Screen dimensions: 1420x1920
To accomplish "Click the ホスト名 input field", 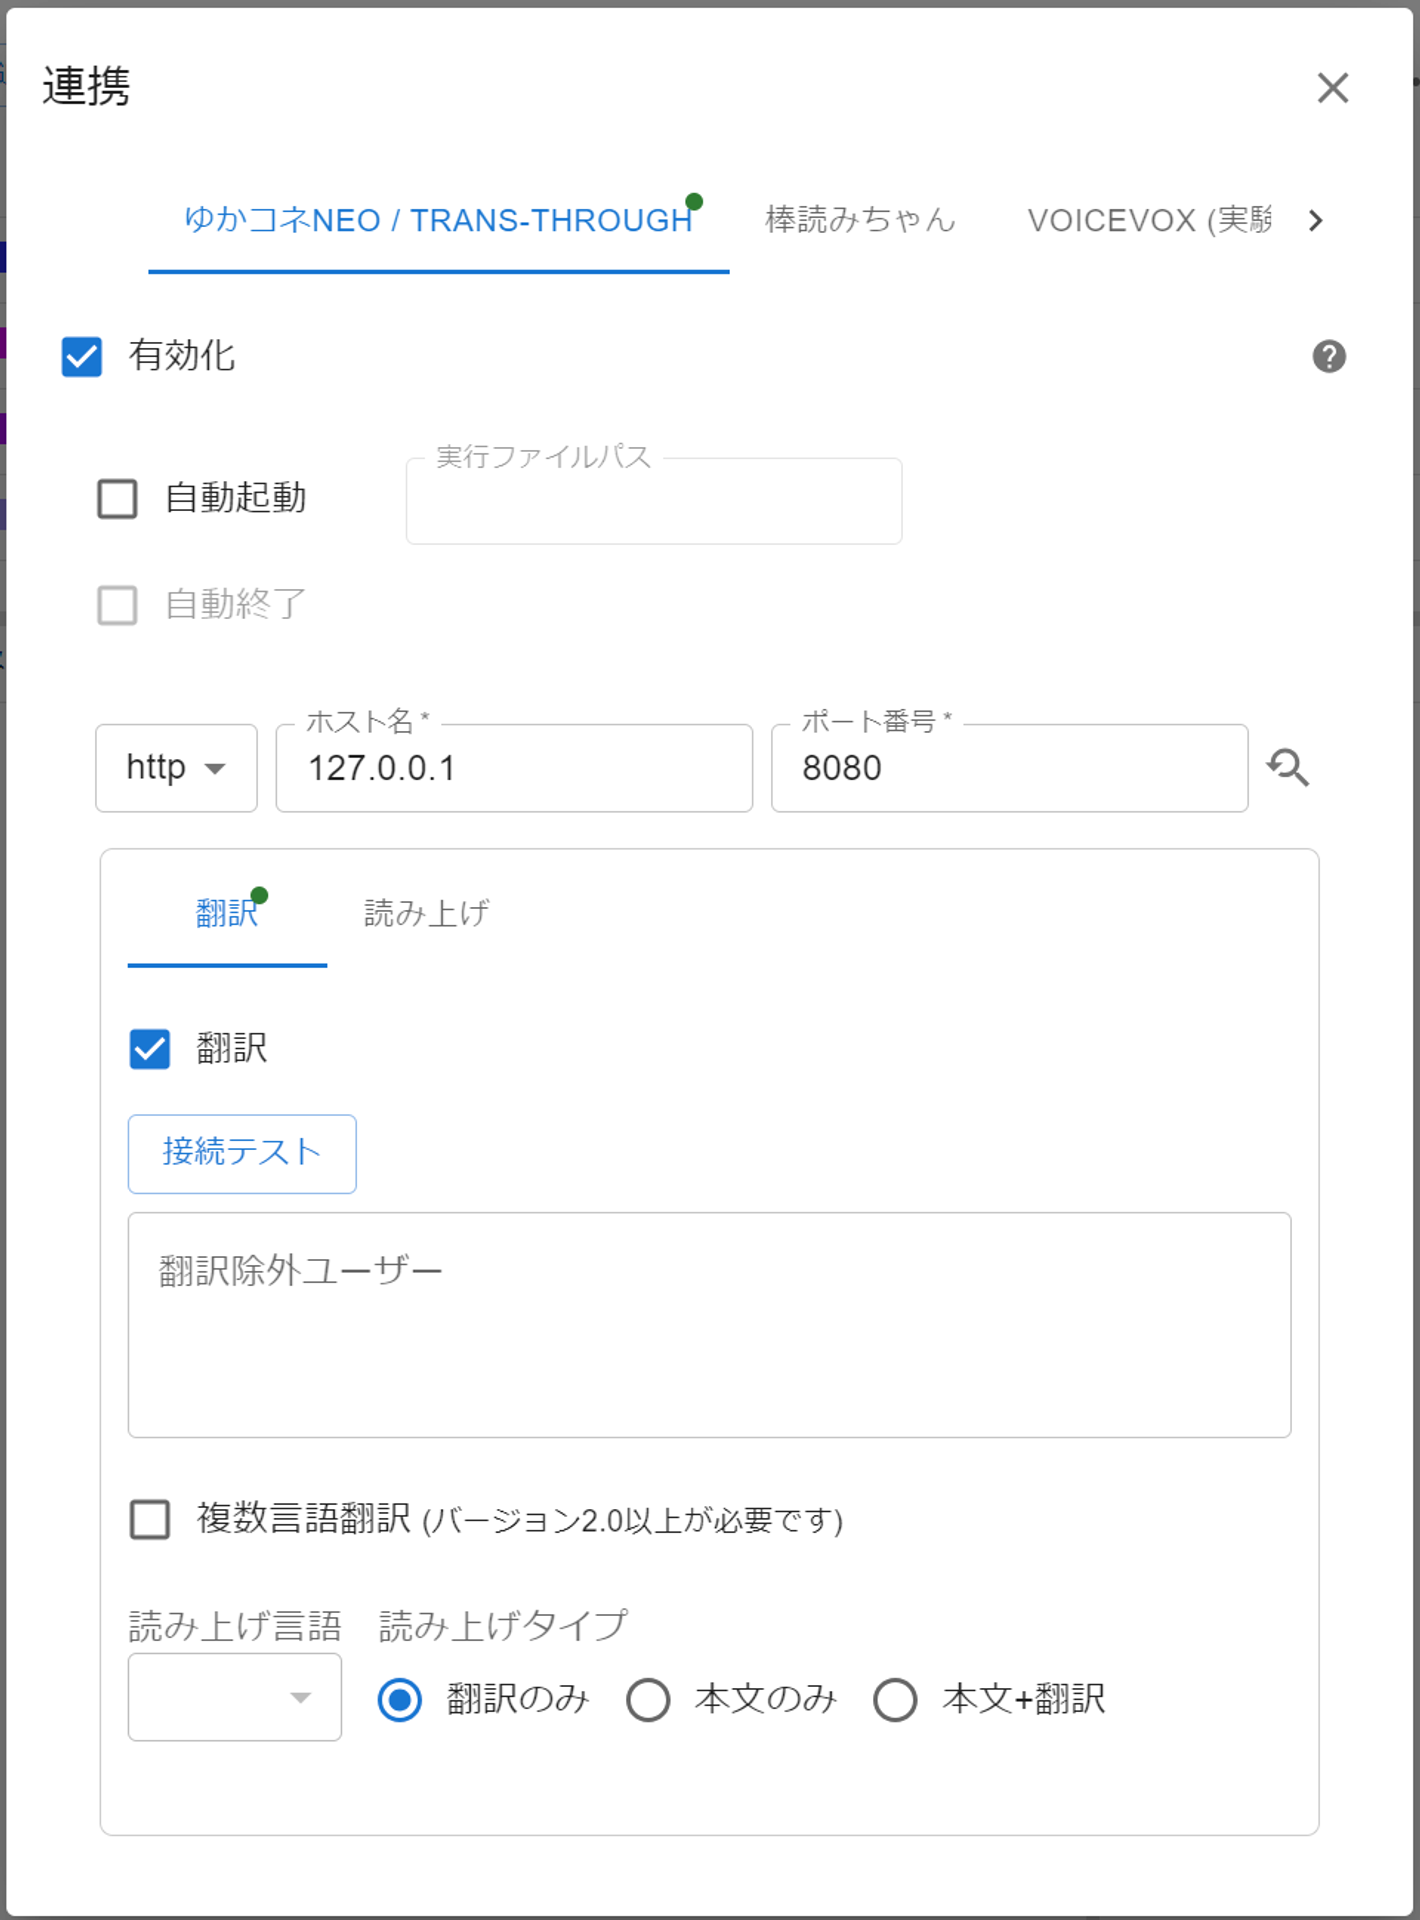I will coord(514,768).
